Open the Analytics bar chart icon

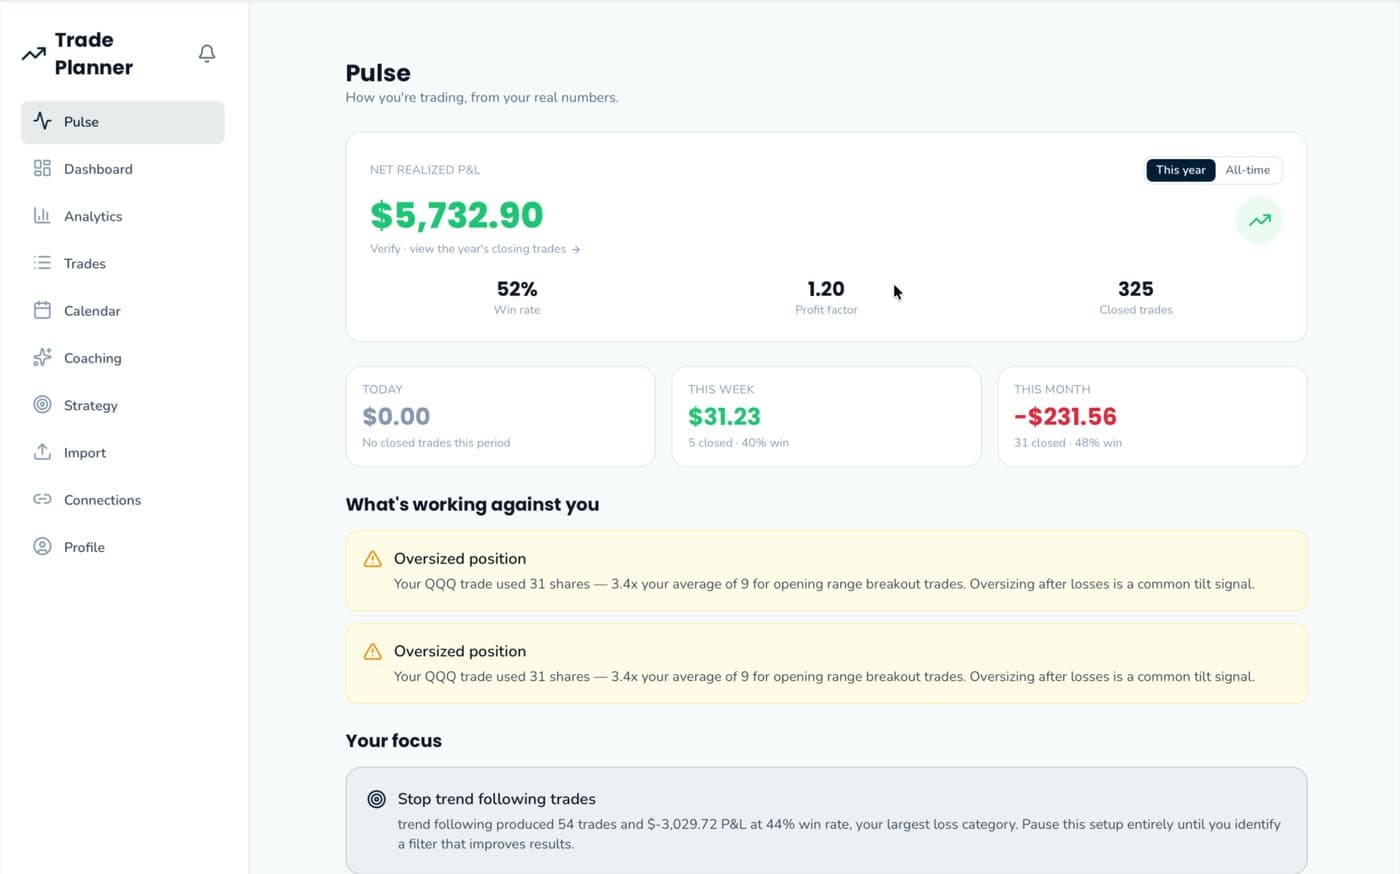click(42, 215)
